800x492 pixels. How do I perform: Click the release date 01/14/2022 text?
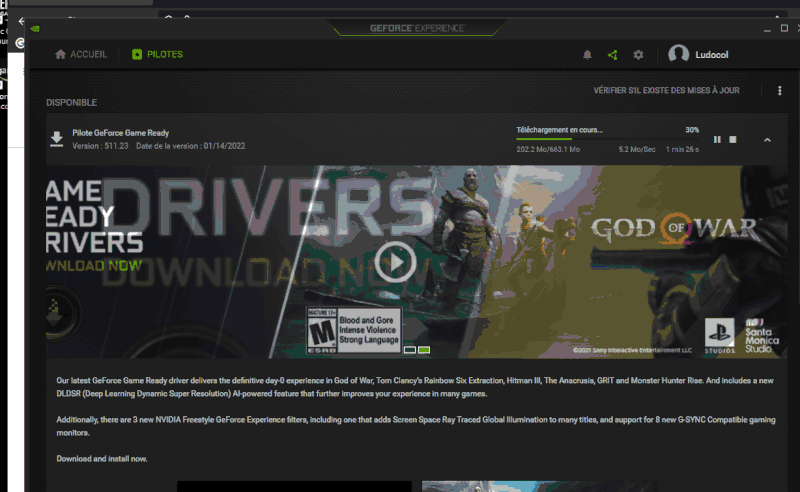(224, 146)
